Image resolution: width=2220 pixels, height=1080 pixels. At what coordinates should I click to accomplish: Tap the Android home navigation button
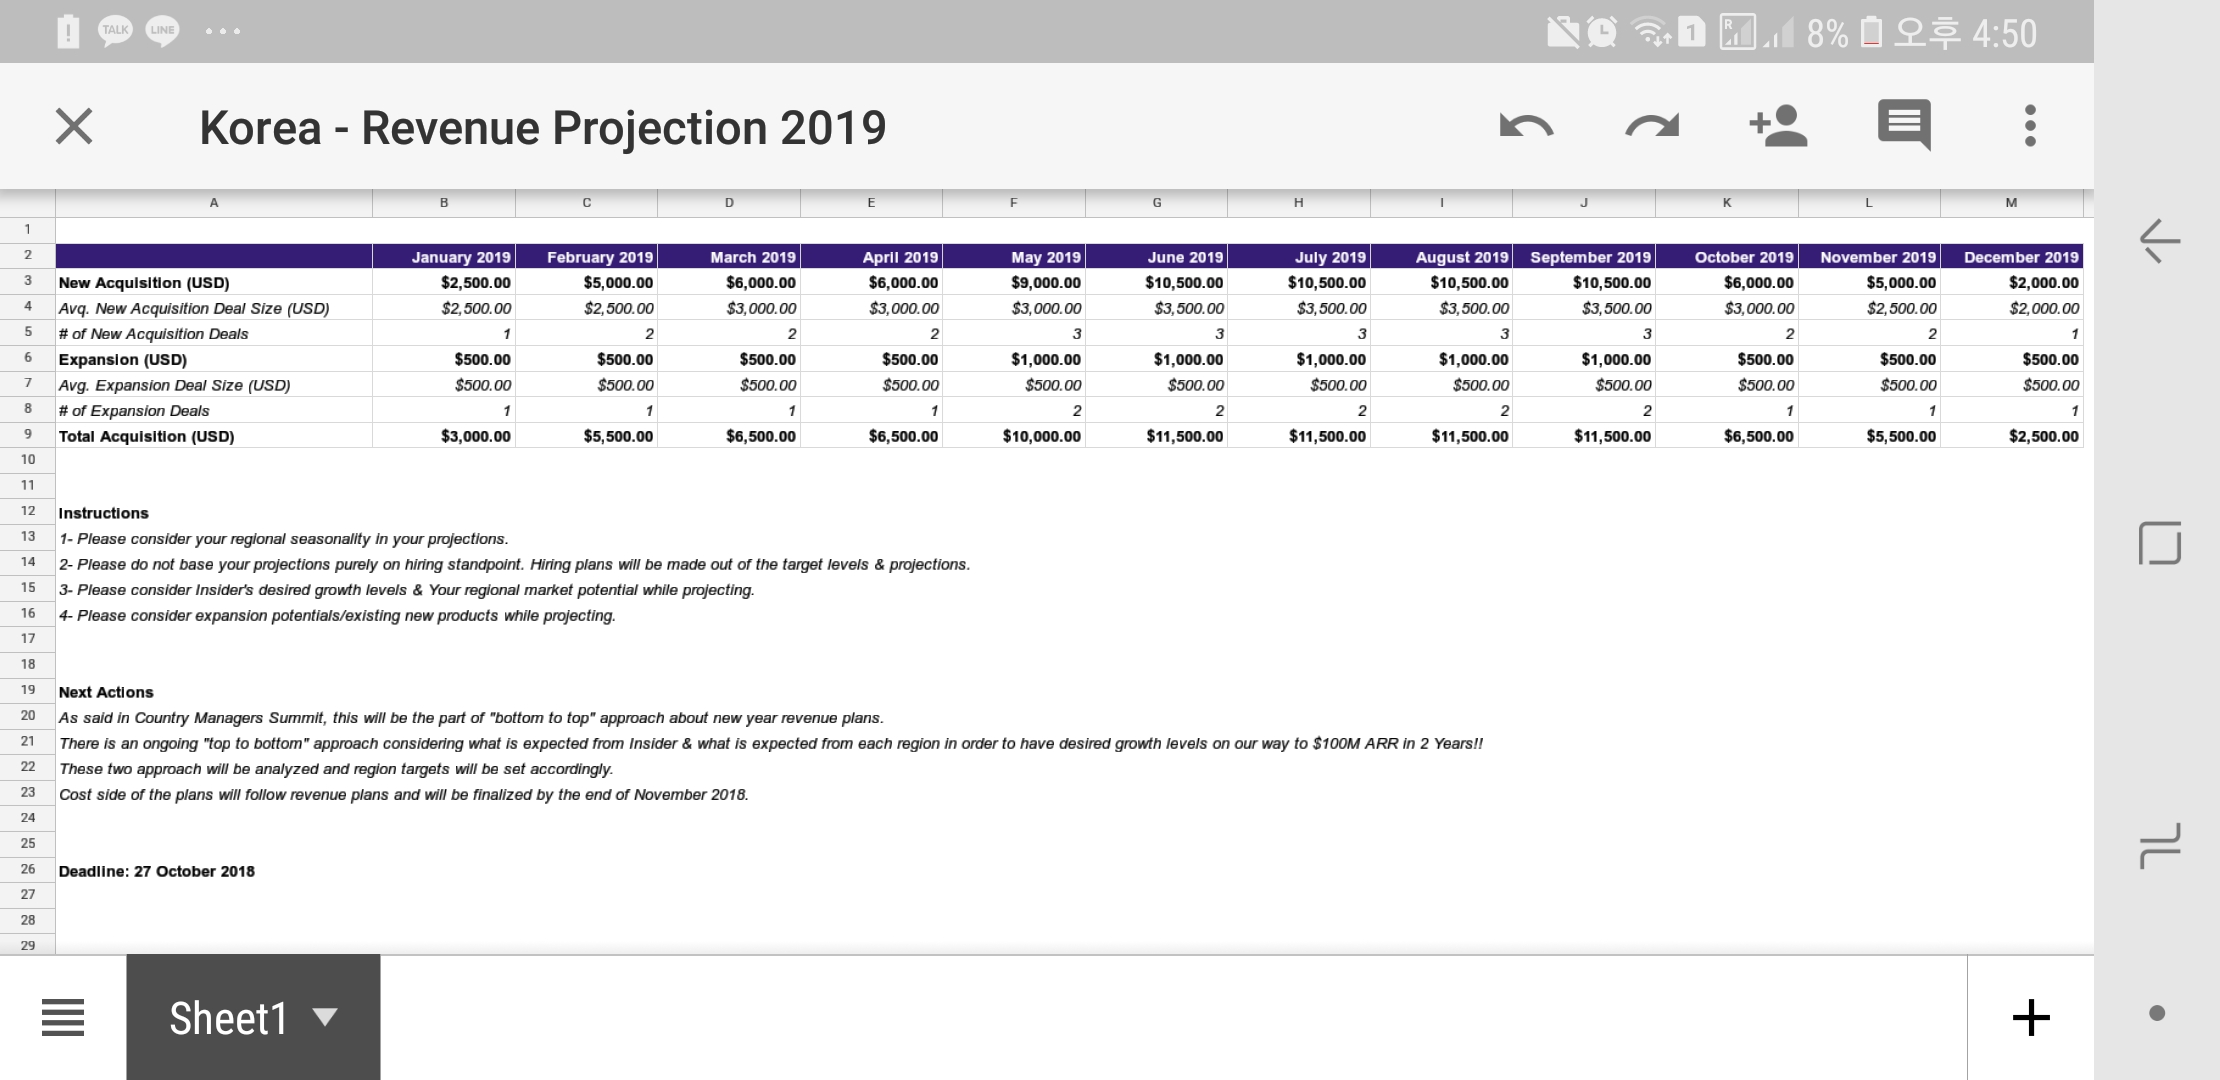(2158, 543)
